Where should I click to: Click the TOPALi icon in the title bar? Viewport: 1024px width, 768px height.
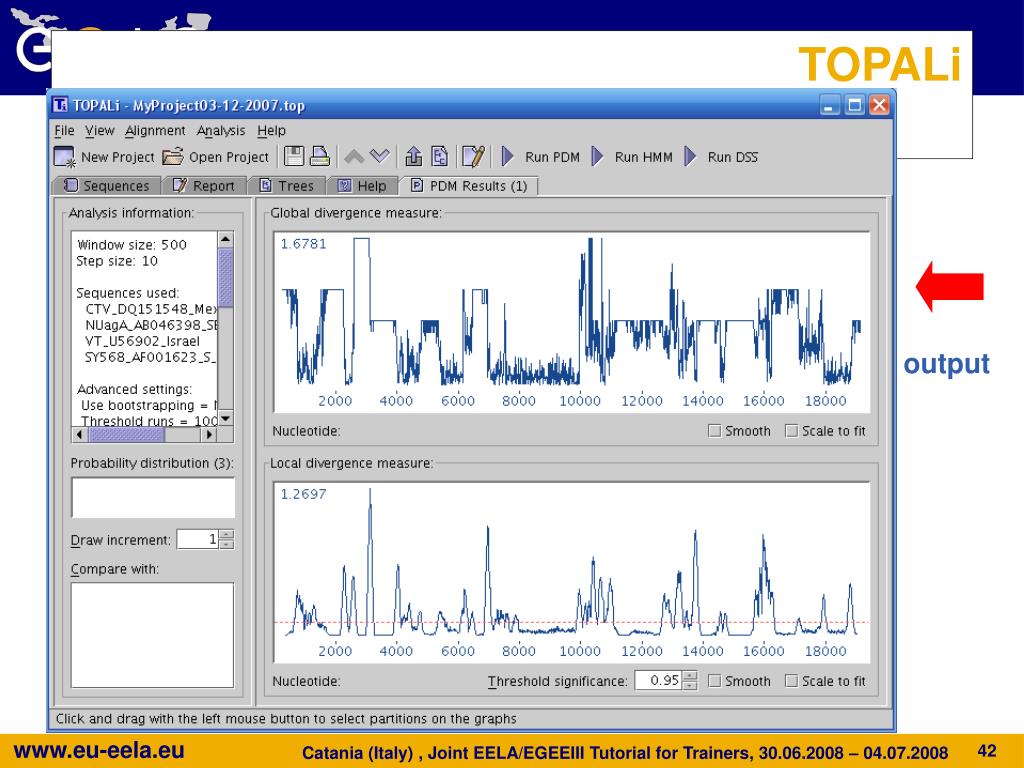click(x=60, y=104)
